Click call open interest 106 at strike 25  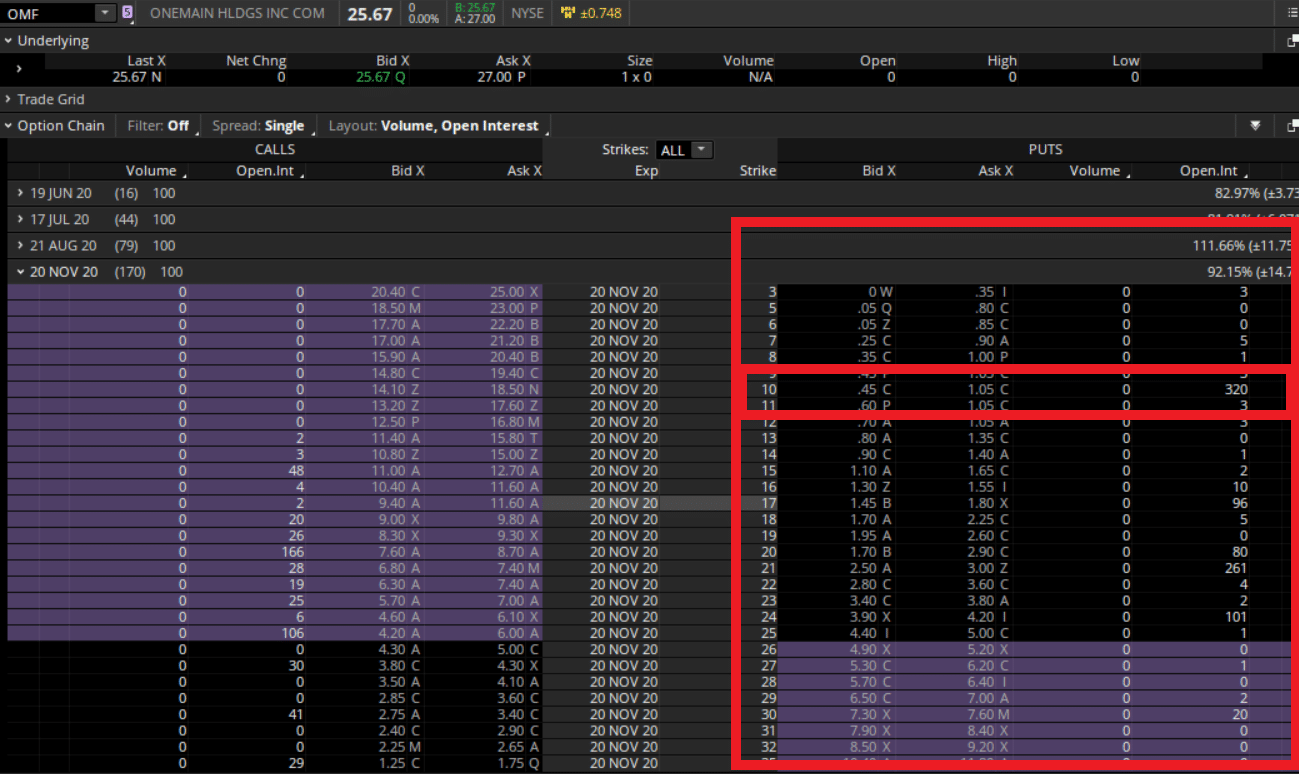[291, 632]
